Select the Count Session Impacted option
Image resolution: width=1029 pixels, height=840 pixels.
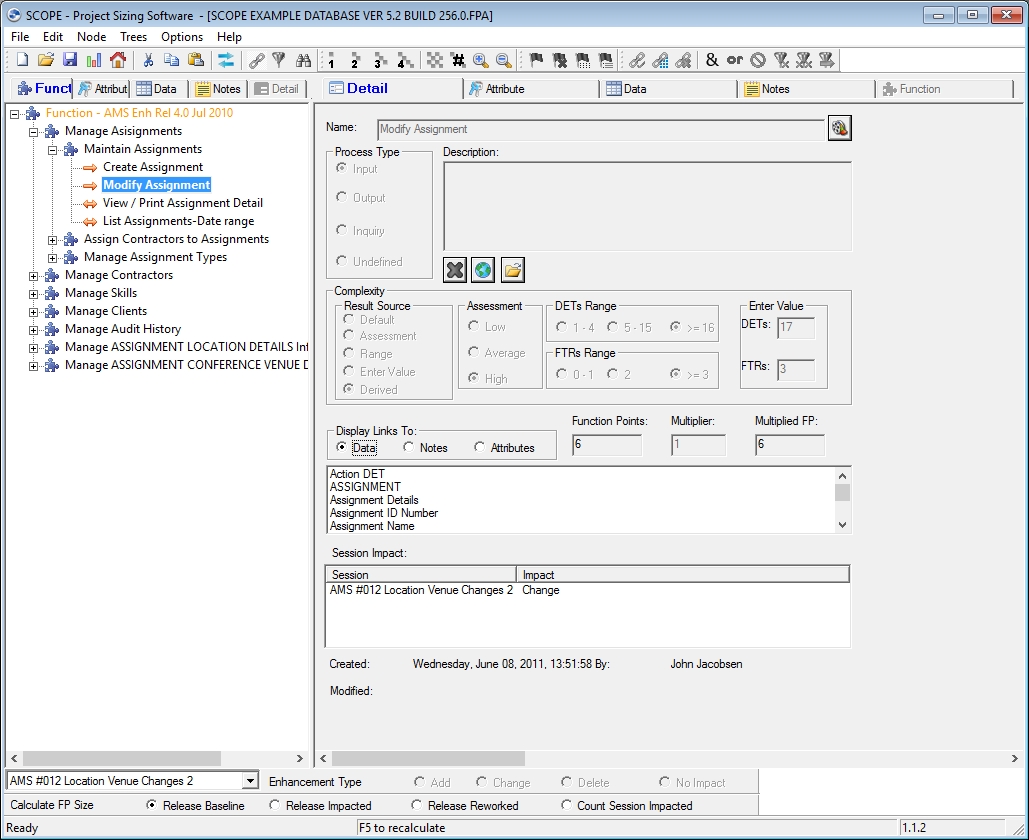[567, 806]
